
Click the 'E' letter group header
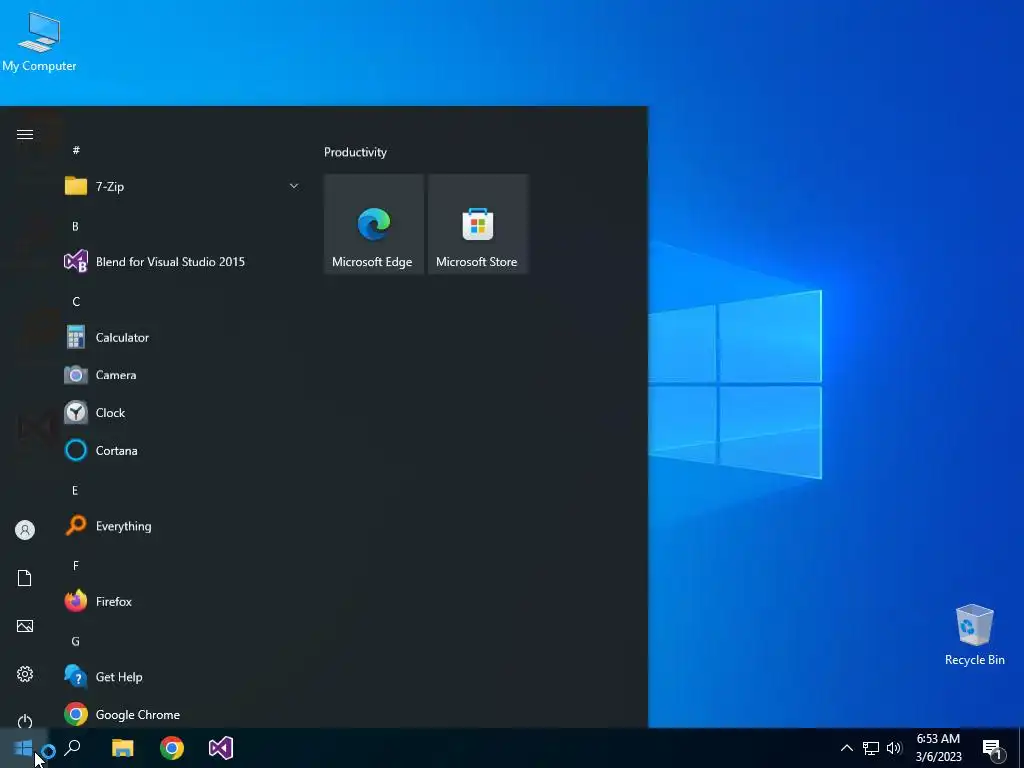tap(75, 490)
